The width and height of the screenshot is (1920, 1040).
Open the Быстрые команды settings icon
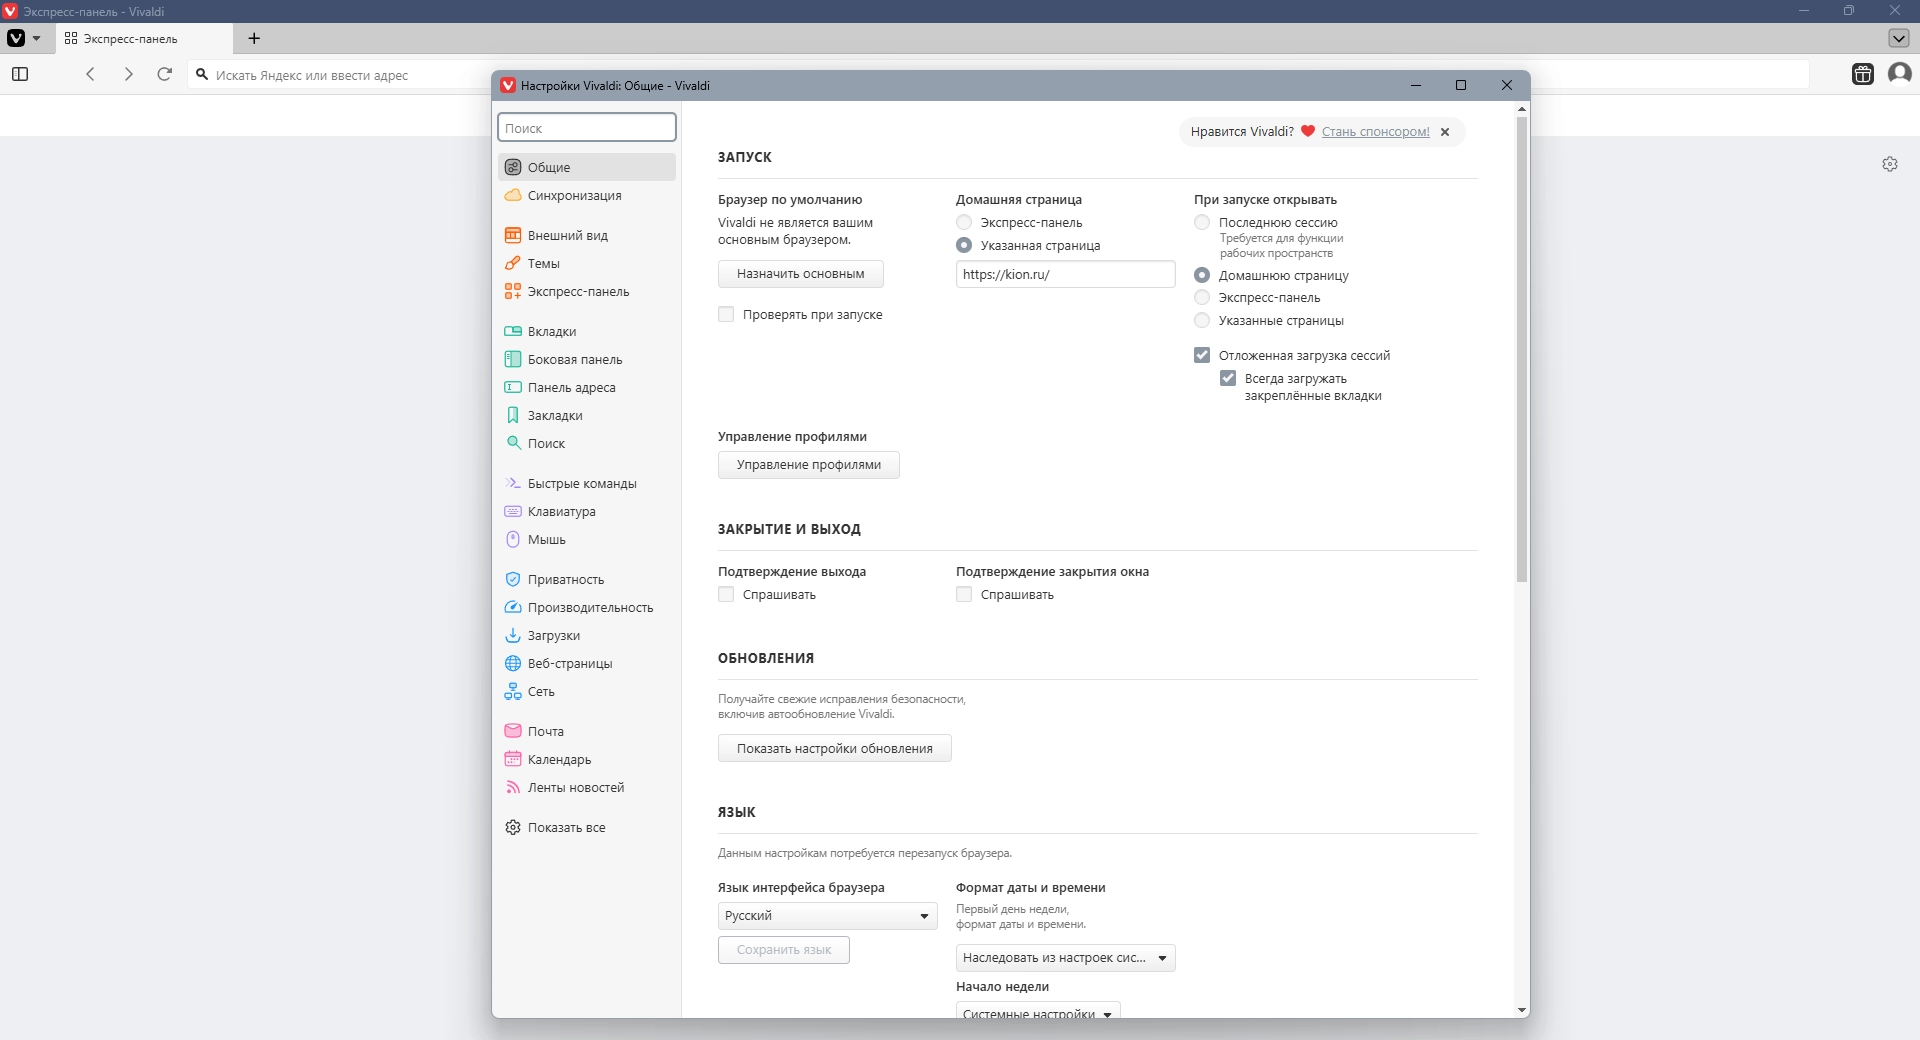pyautogui.click(x=513, y=483)
